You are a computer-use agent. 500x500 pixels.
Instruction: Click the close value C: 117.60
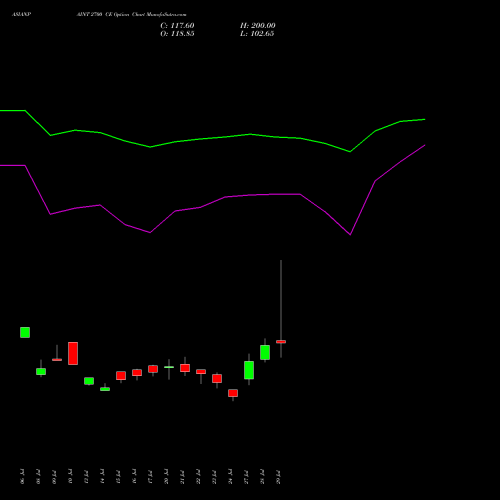click(x=177, y=26)
